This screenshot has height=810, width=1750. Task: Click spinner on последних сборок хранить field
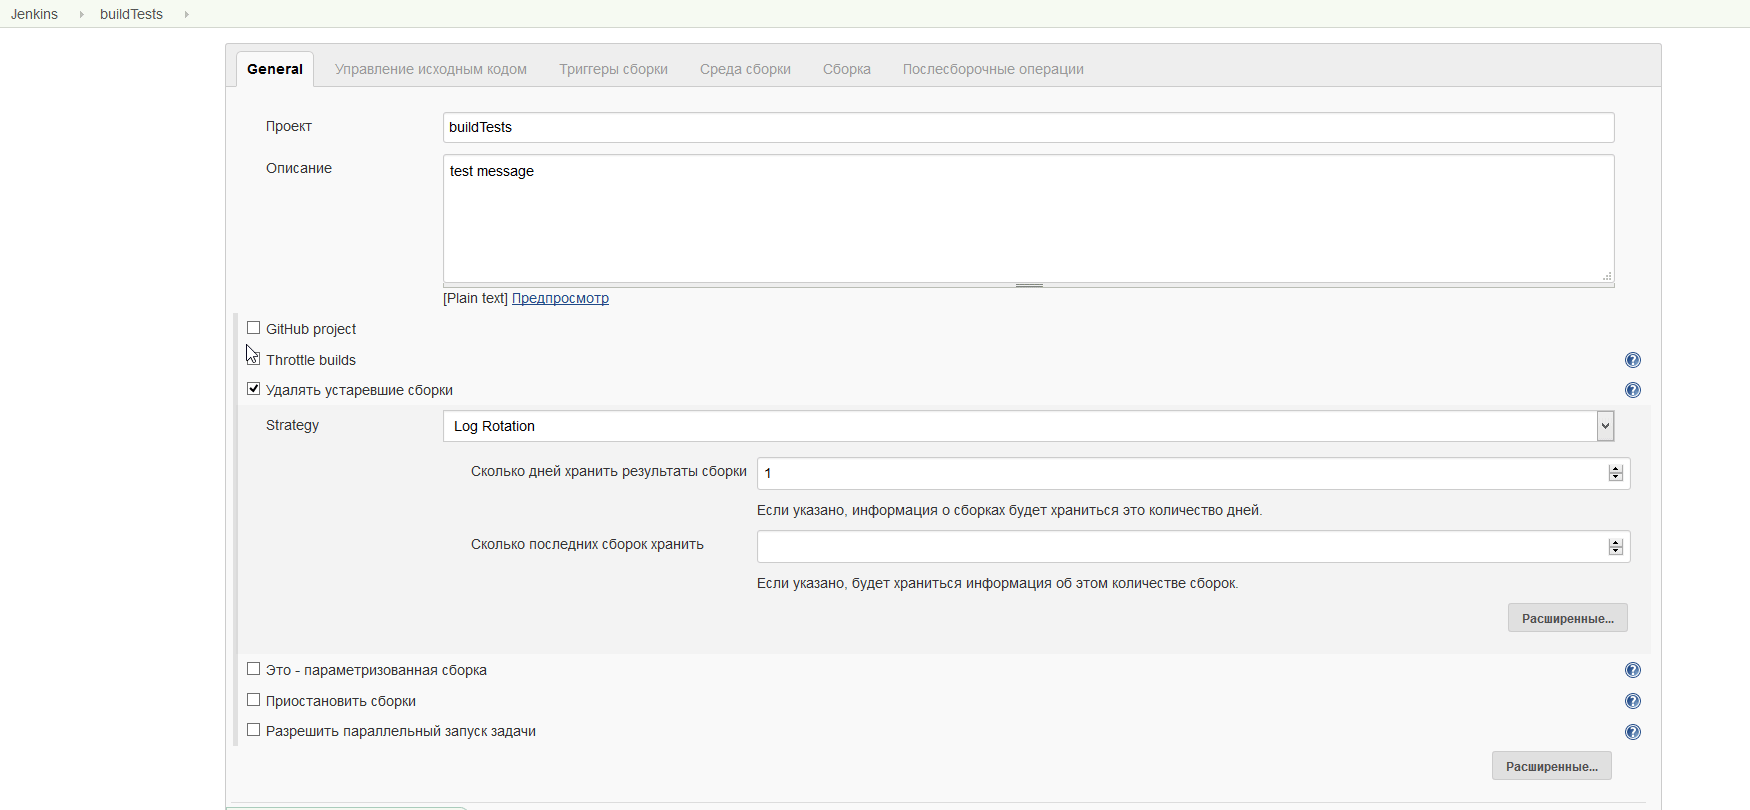[x=1615, y=547]
